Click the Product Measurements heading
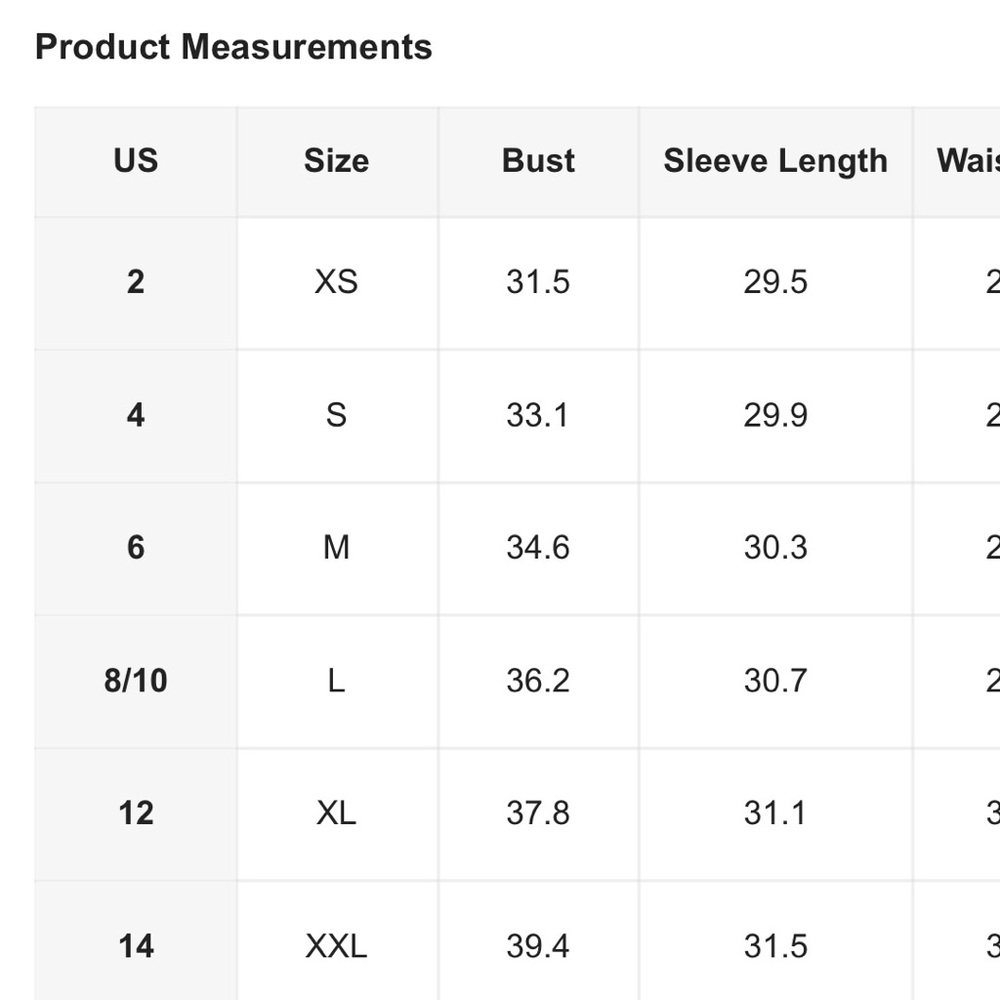Viewport: 1000px width, 1000px height. (233, 47)
